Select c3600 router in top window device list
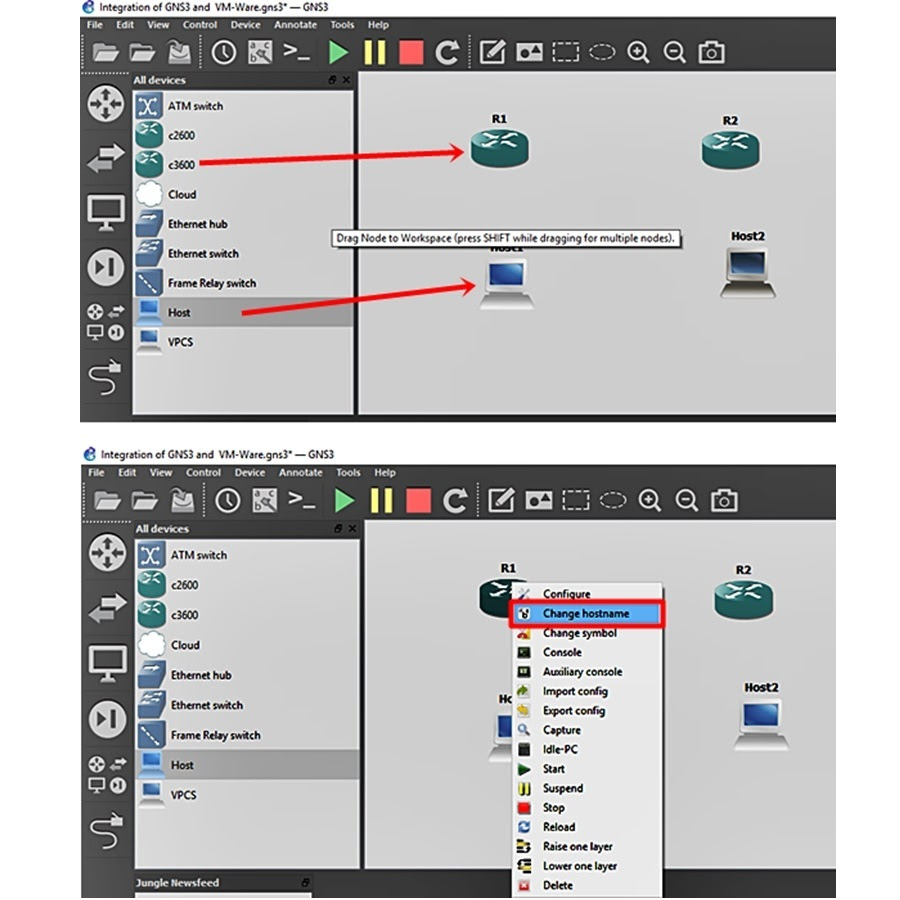 pos(243,165)
